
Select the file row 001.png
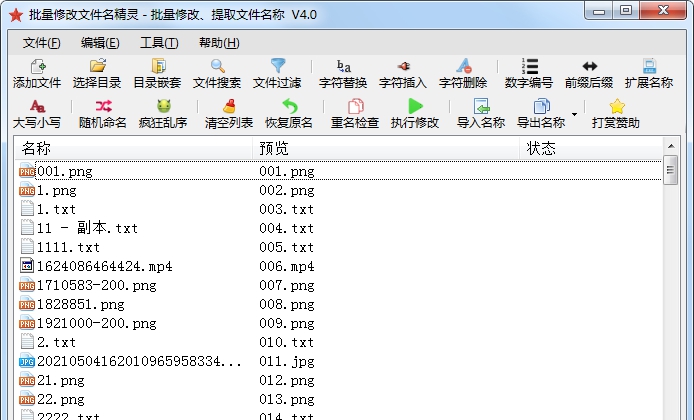coord(340,171)
